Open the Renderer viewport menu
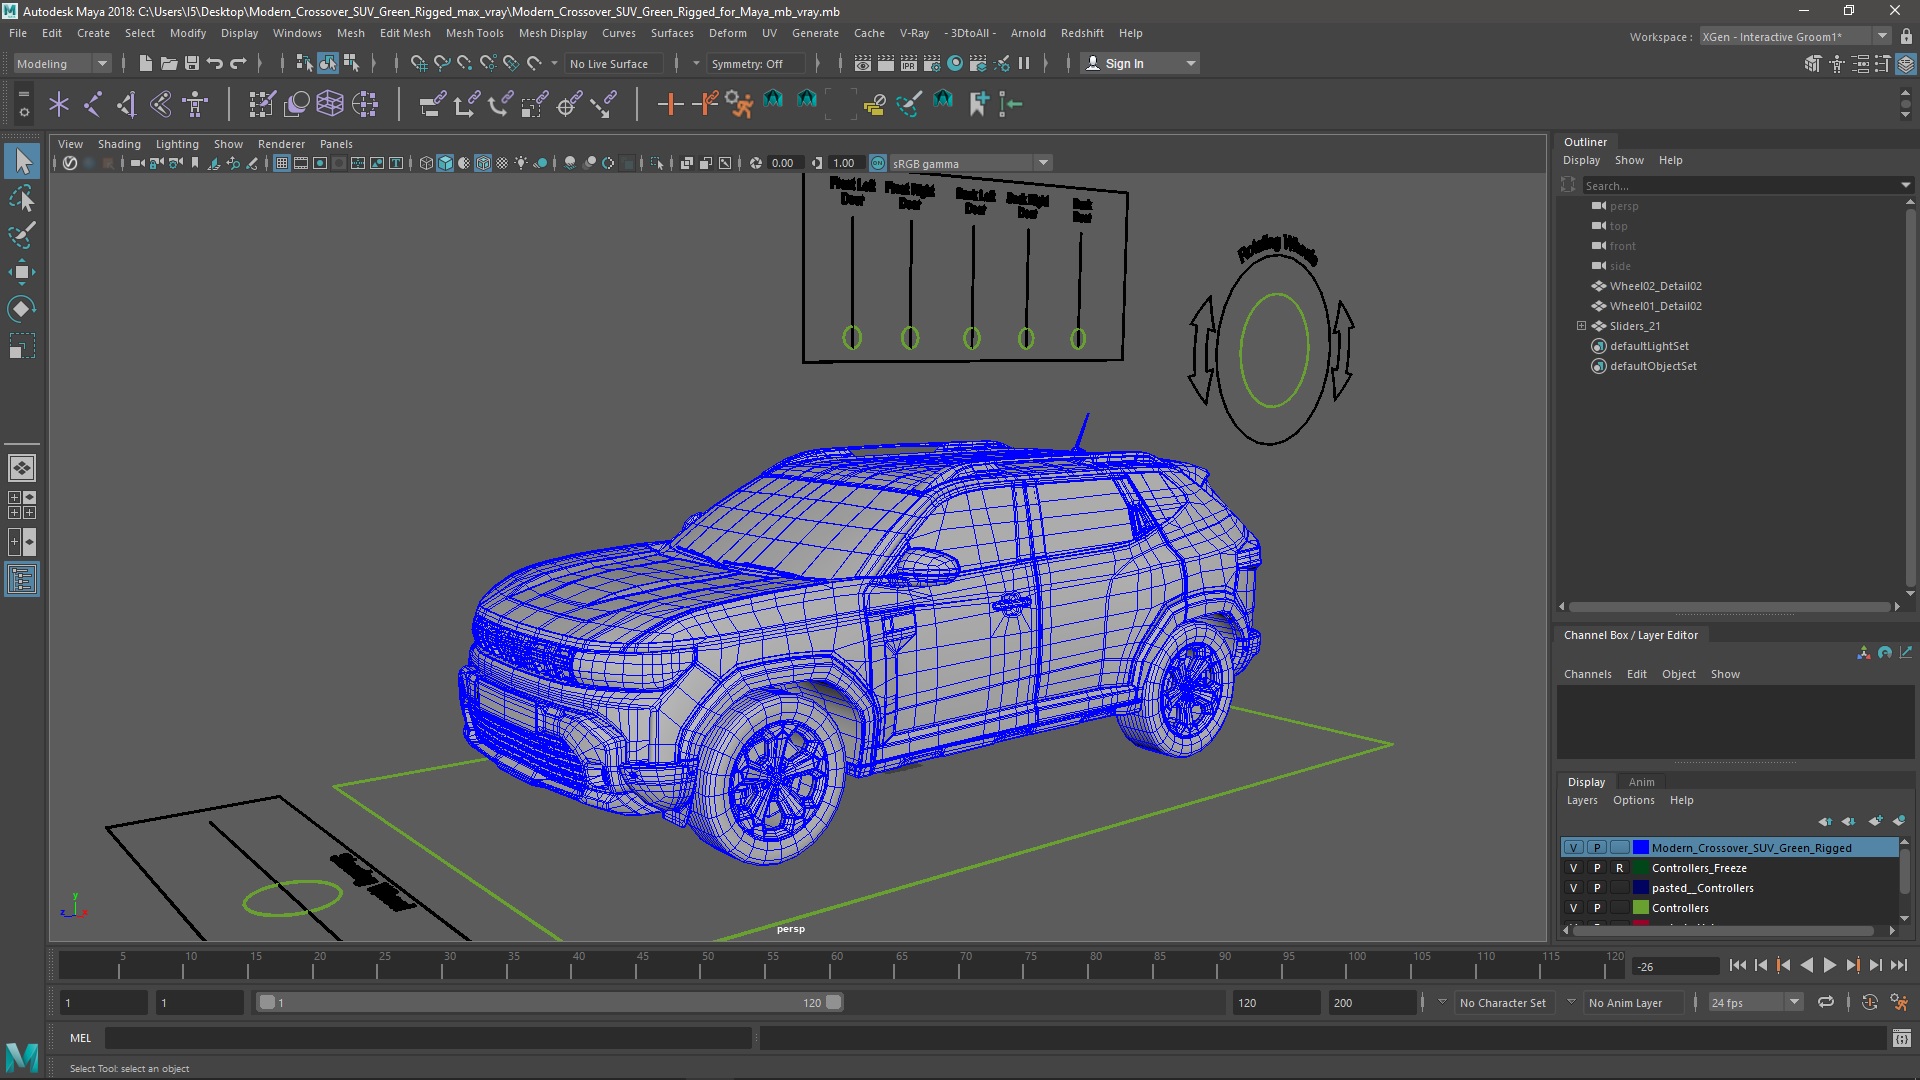1920x1080 pixels. point(281,144)
